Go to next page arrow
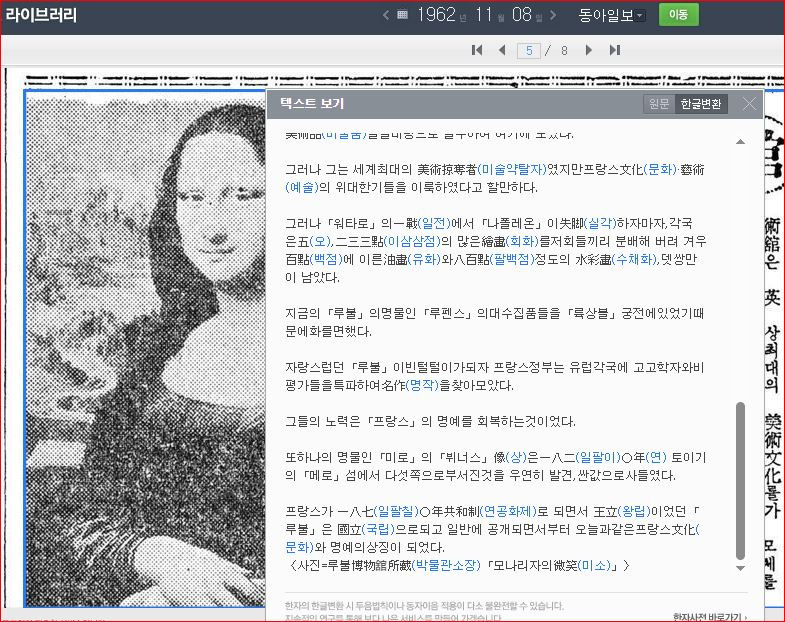 pyautogui.click(x=589, y=50)
